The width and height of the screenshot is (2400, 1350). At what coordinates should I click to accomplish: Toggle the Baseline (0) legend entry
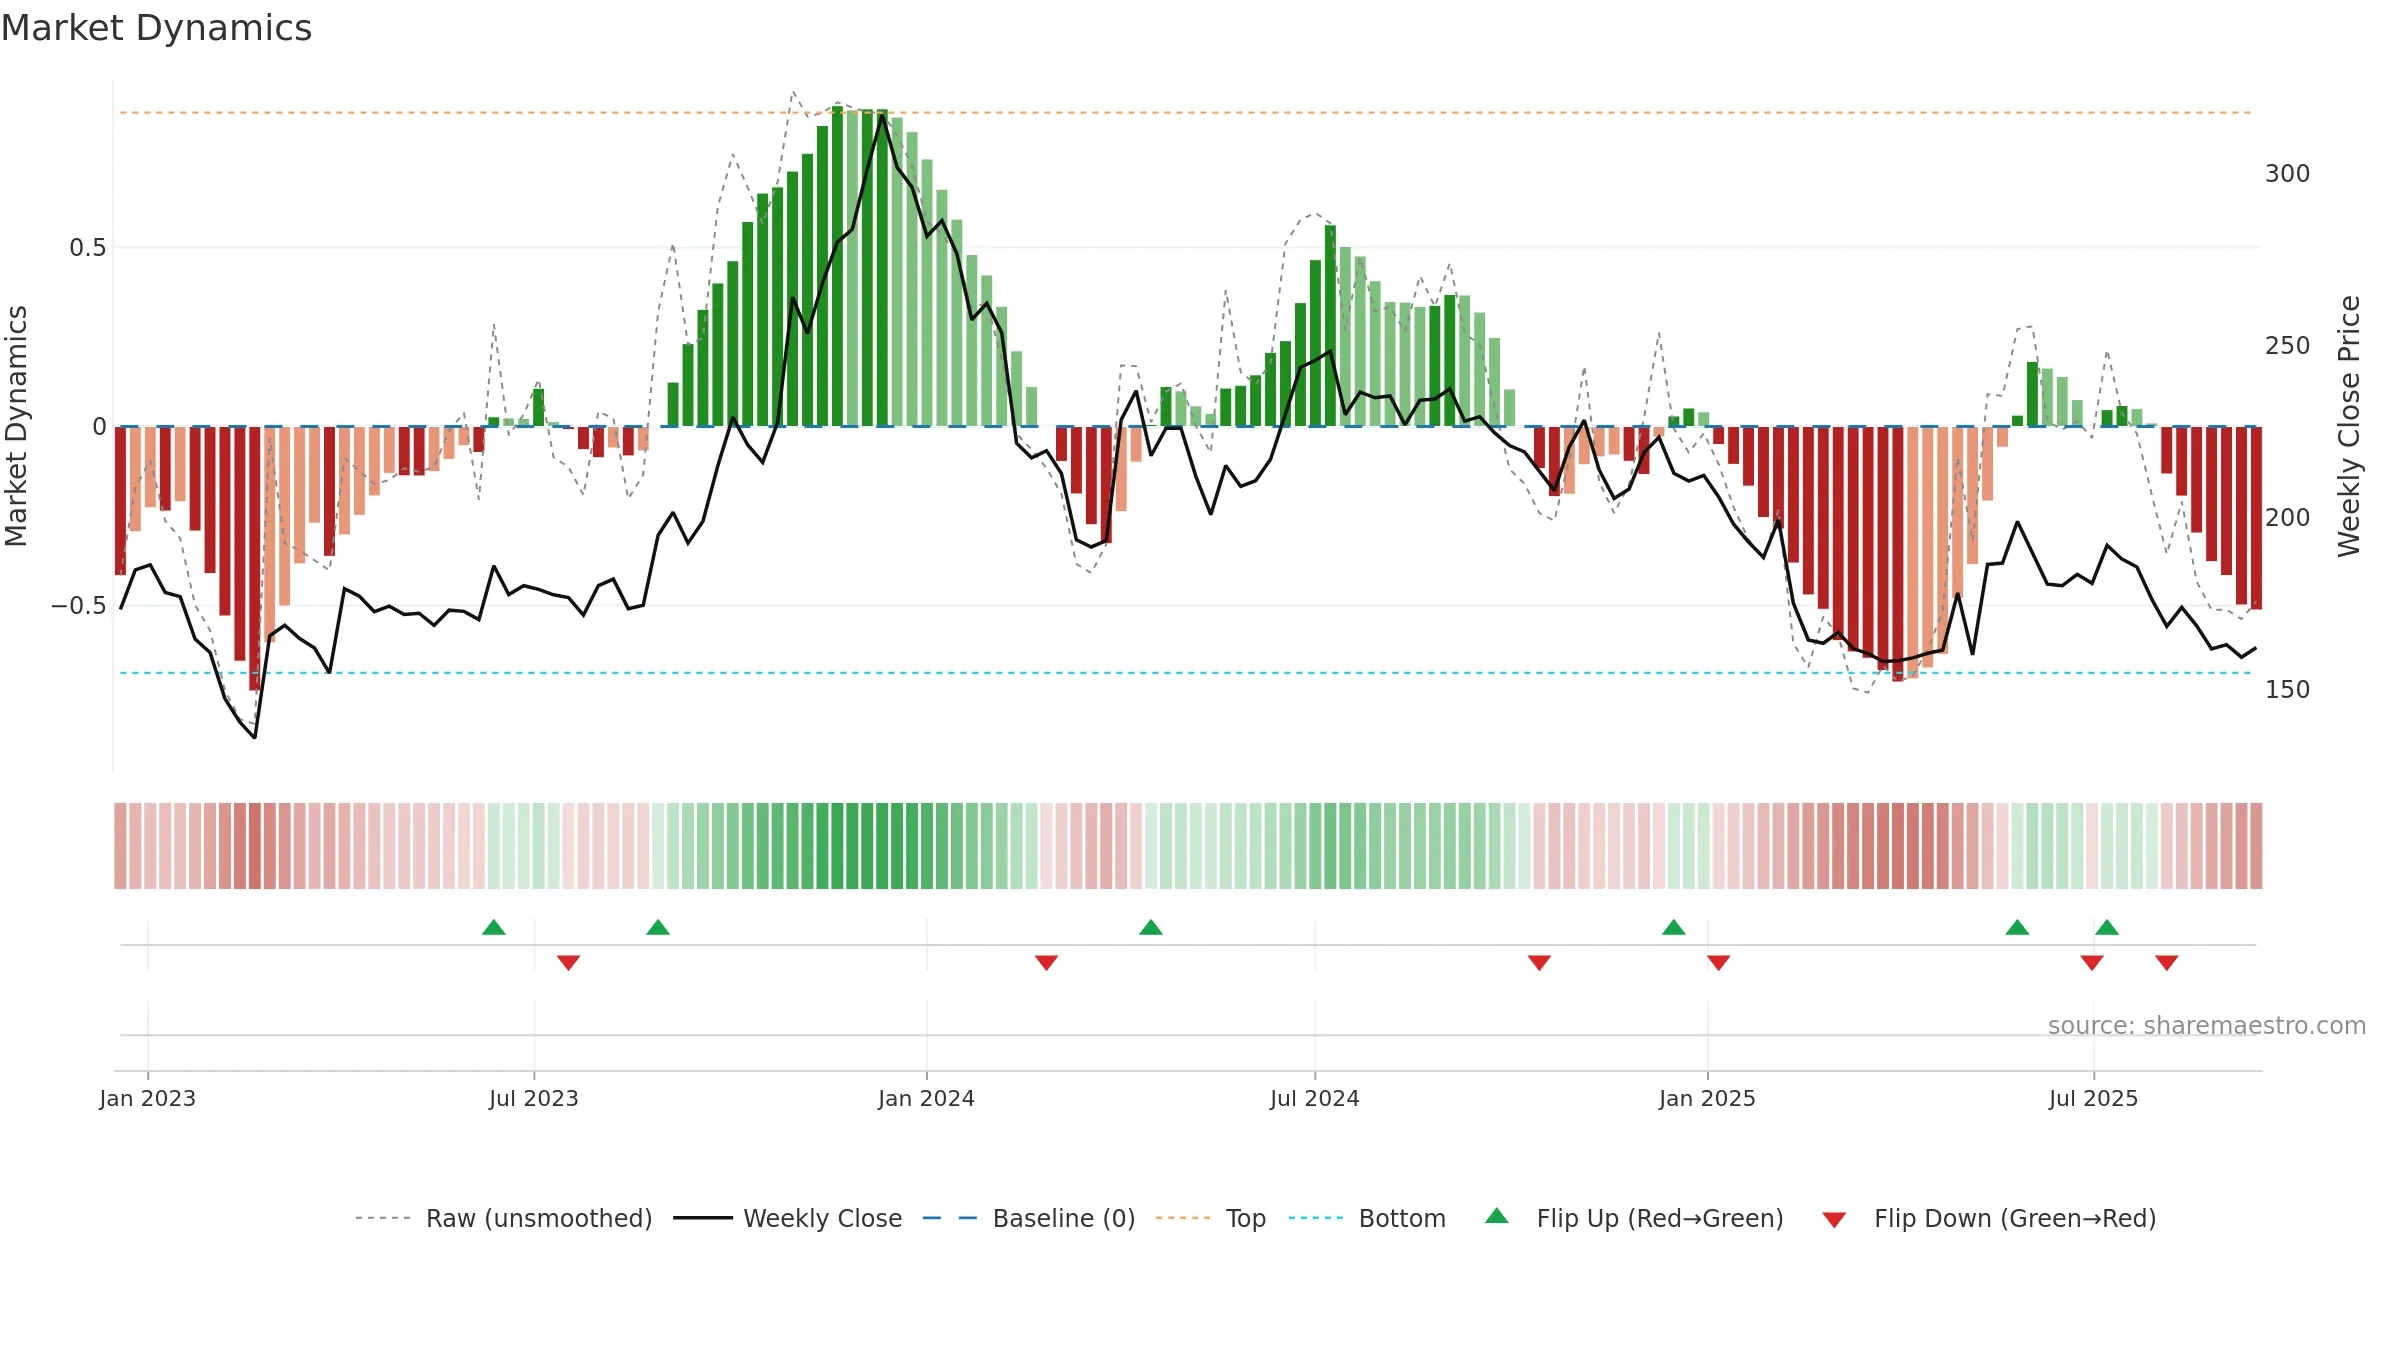(1029, 1218)
